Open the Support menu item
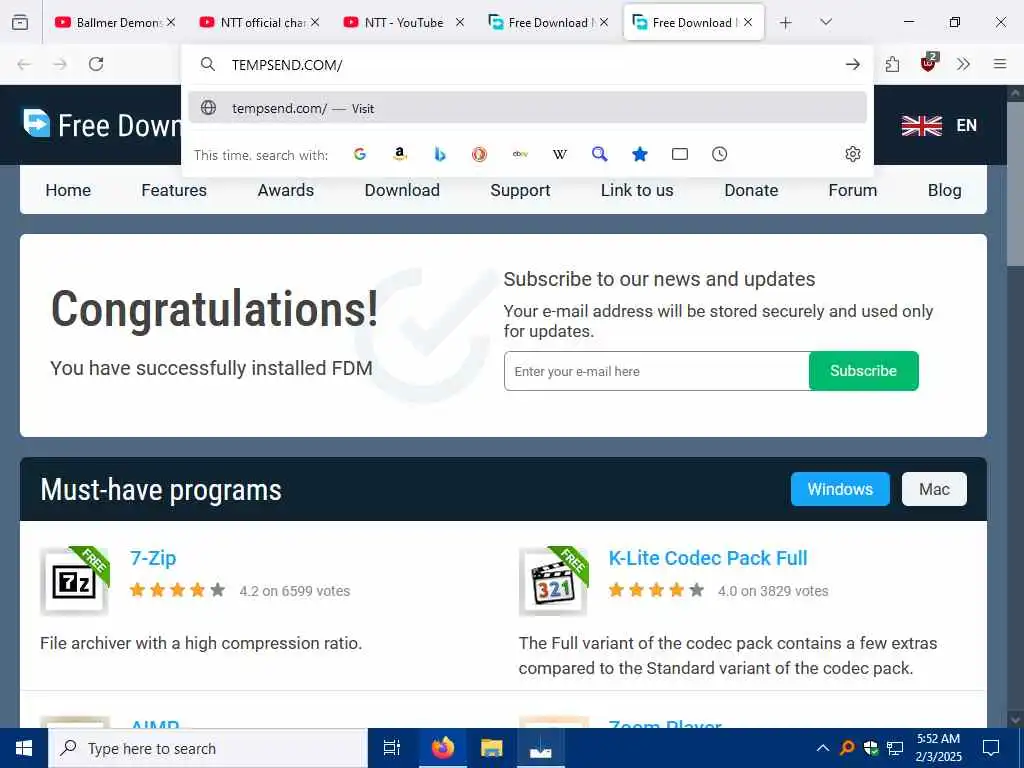This screenshot has height=768, width=1024. [x=520, y=190]
